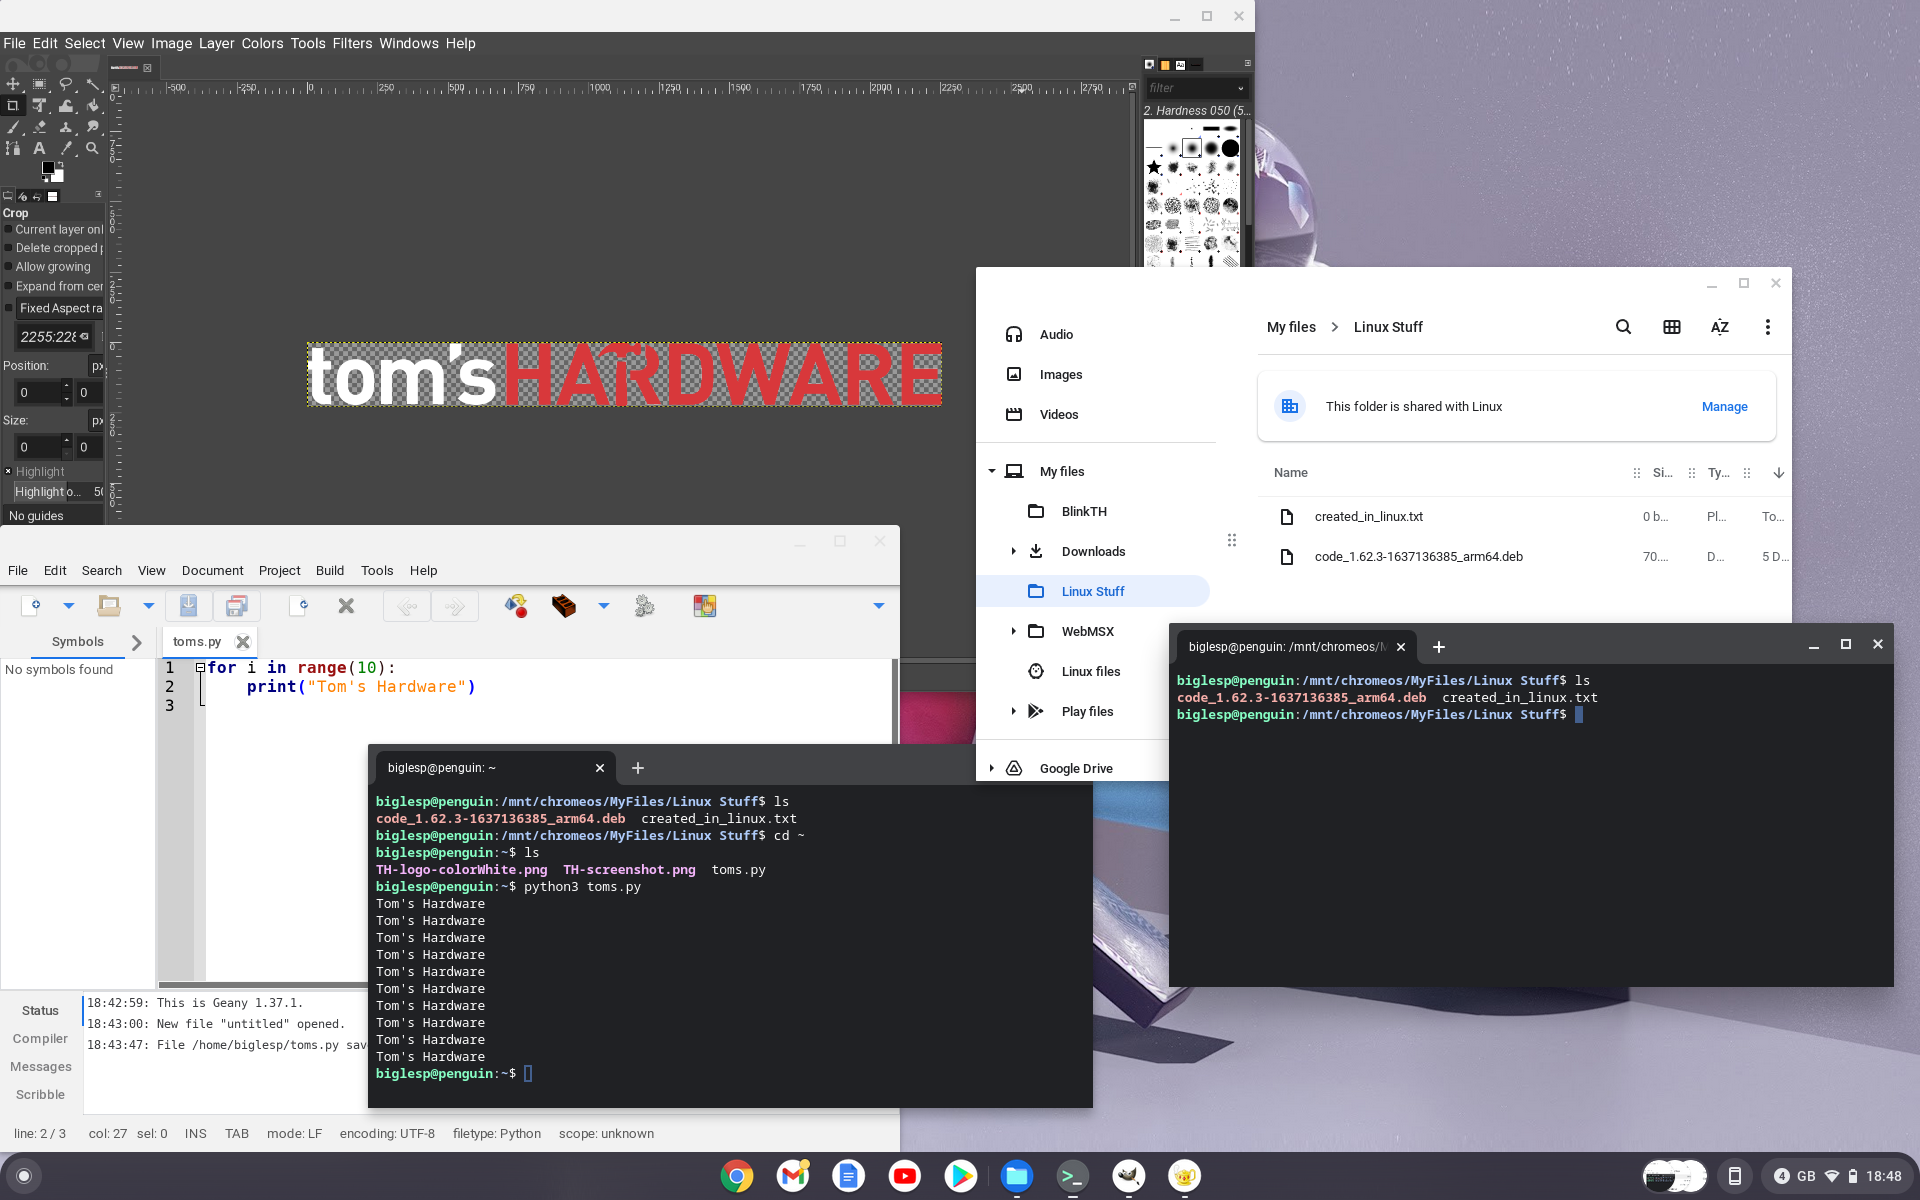This screenshot has width=1920, height=1200.
Task: Click the Linux files entry in sidebar
Action: pyautogui.click(x=1092, y=671)
